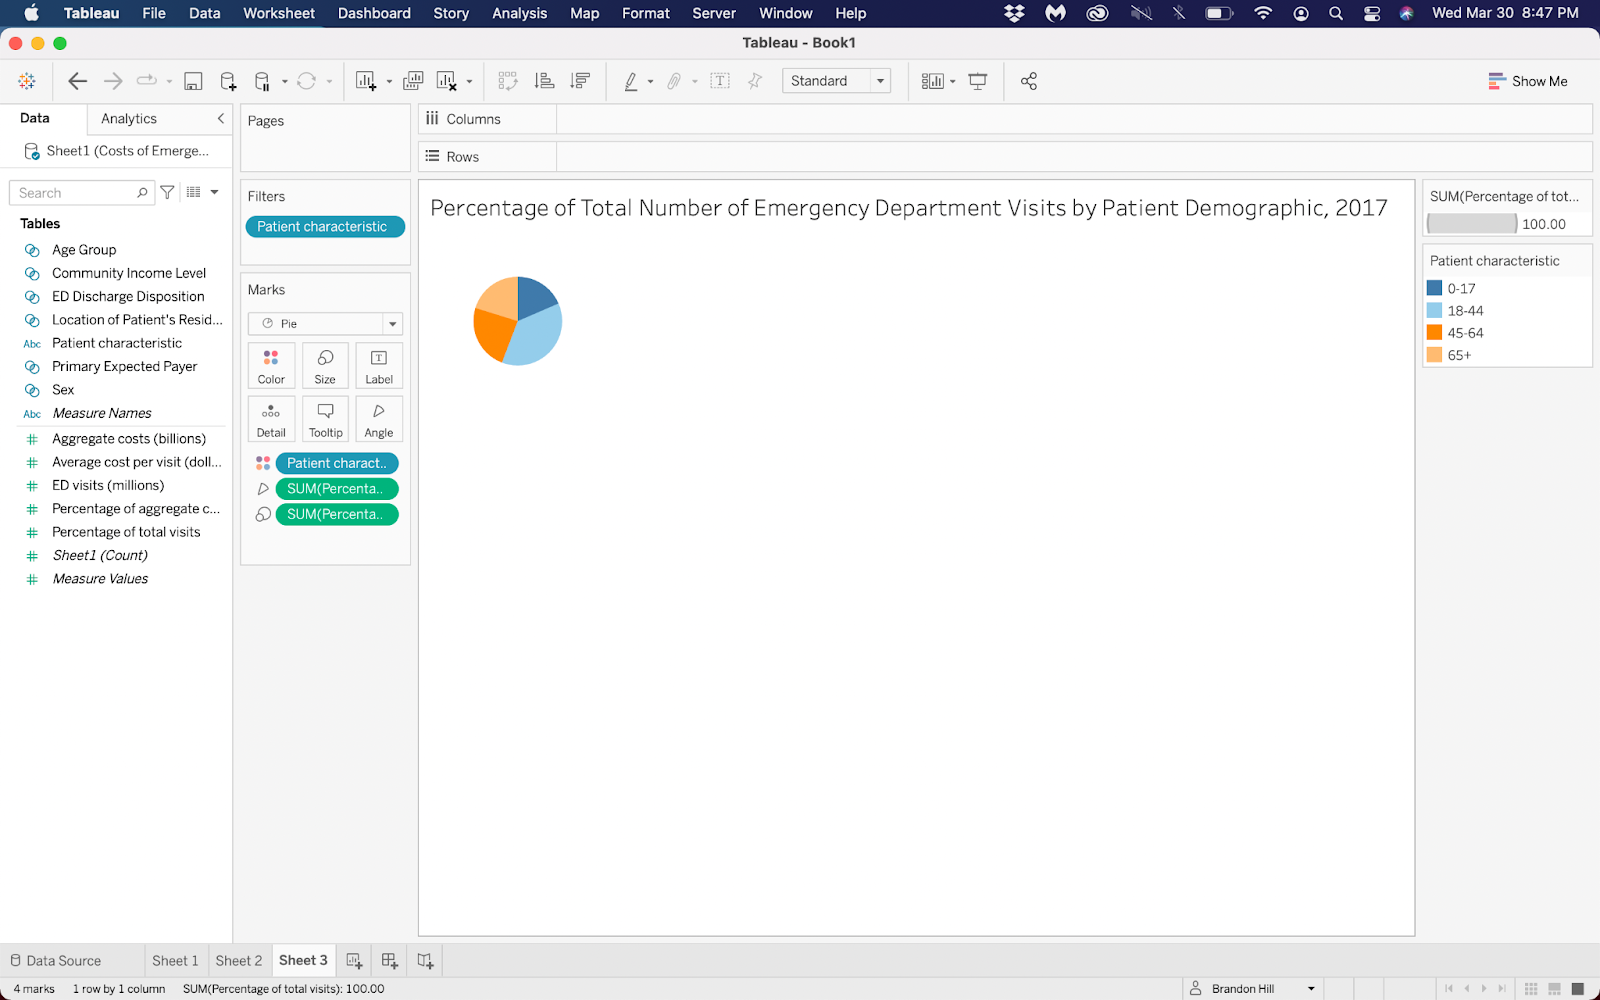The width and height of the screenshot is (1600, 1000).
Task: Save the workbook with the save icon
Action: click(x=194, y=81)
